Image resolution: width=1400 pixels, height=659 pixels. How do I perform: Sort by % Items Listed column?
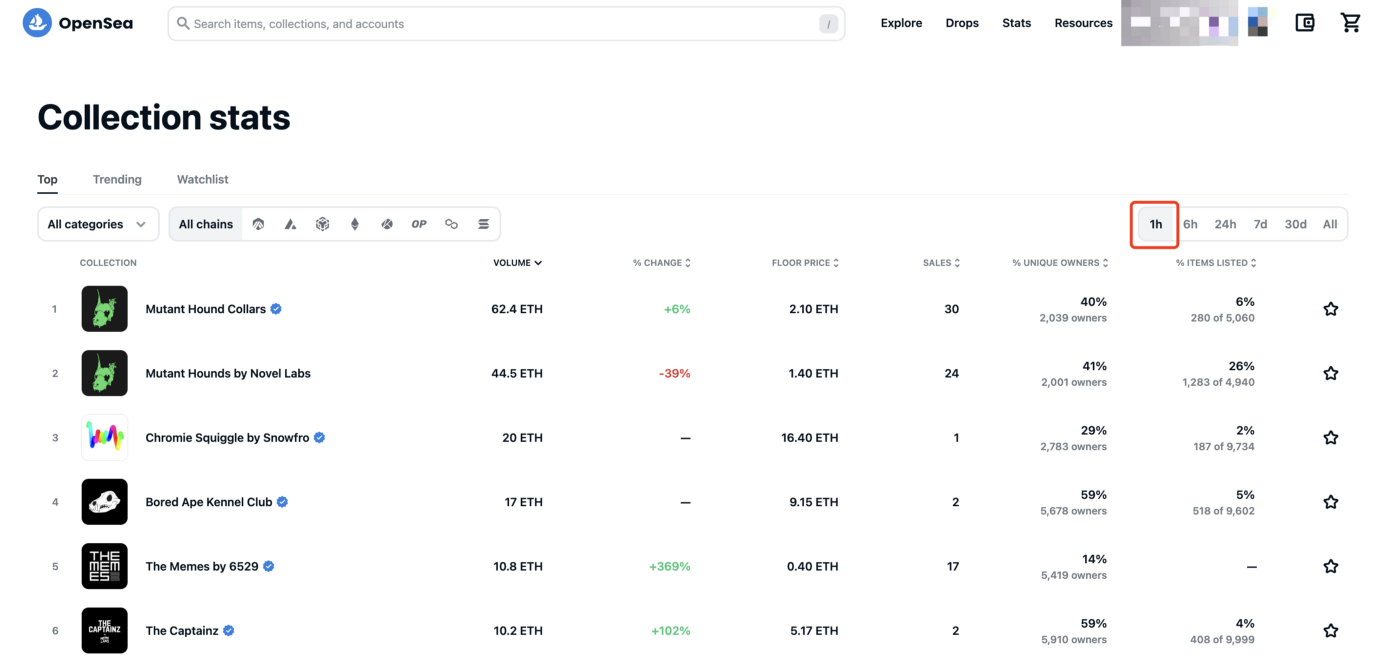point(1216,263)
